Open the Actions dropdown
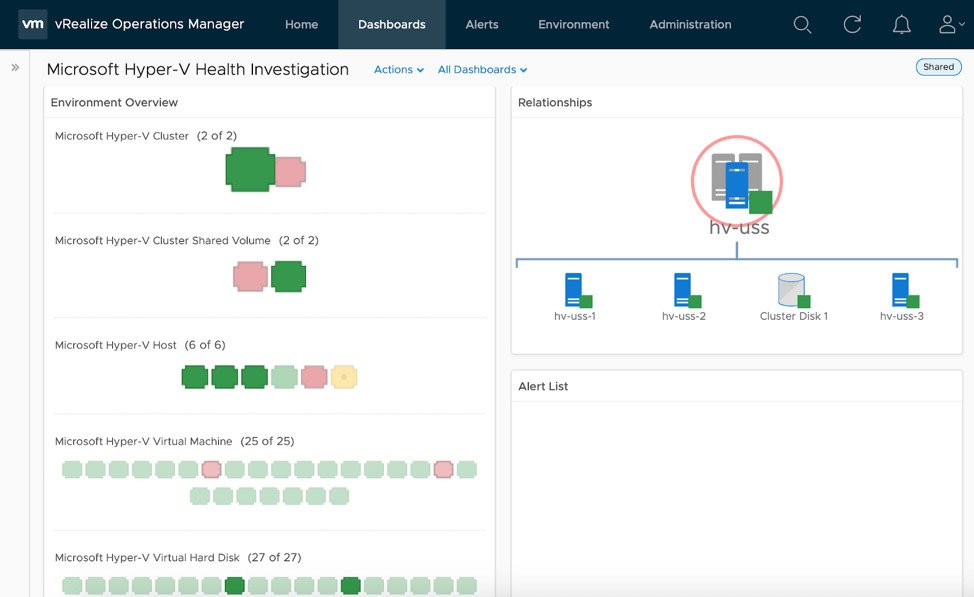Viewport: 974px width, 597px height. [x=399, y=70]
